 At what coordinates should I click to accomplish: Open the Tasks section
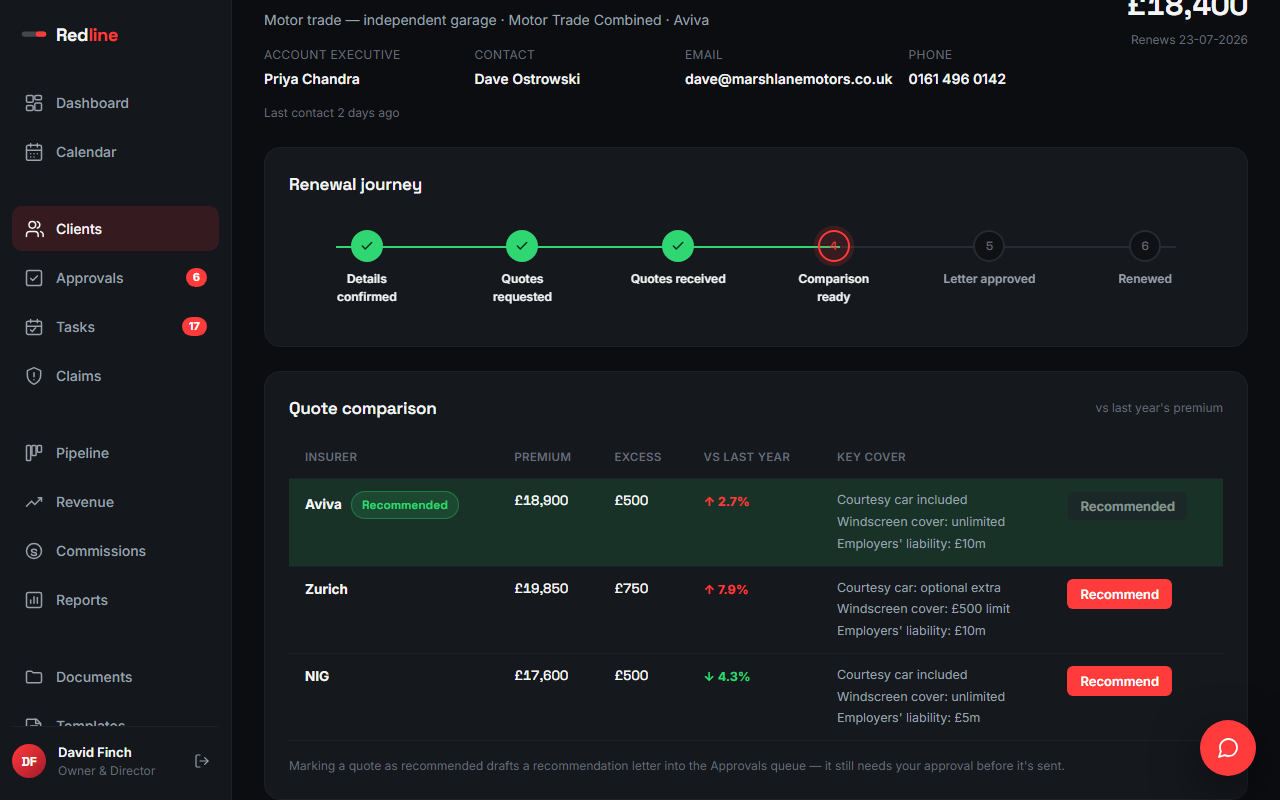click(x=115, y=327)
